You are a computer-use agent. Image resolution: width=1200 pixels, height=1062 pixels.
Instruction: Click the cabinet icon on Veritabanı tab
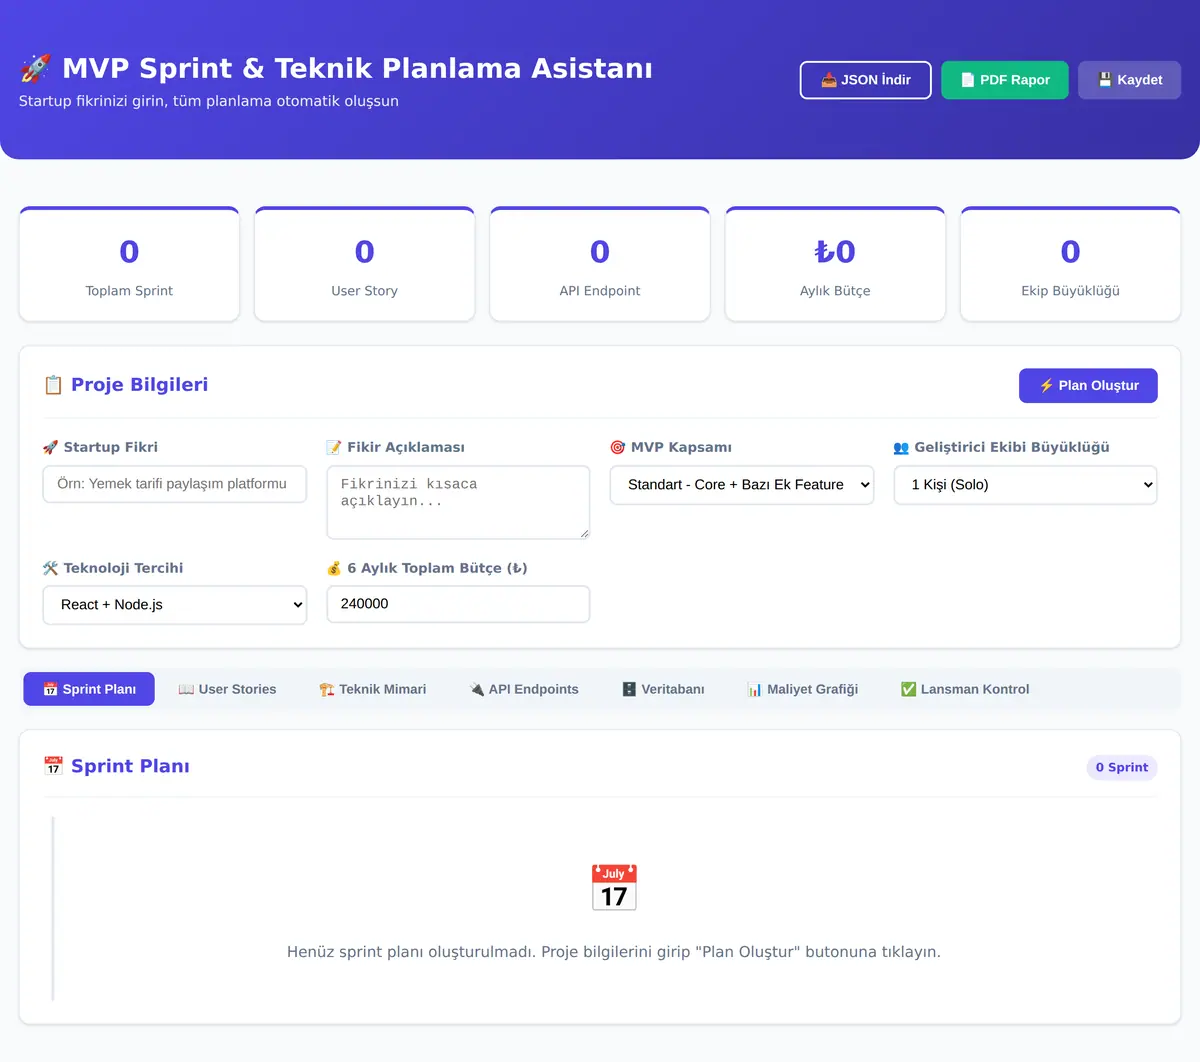tap(629, 689)
